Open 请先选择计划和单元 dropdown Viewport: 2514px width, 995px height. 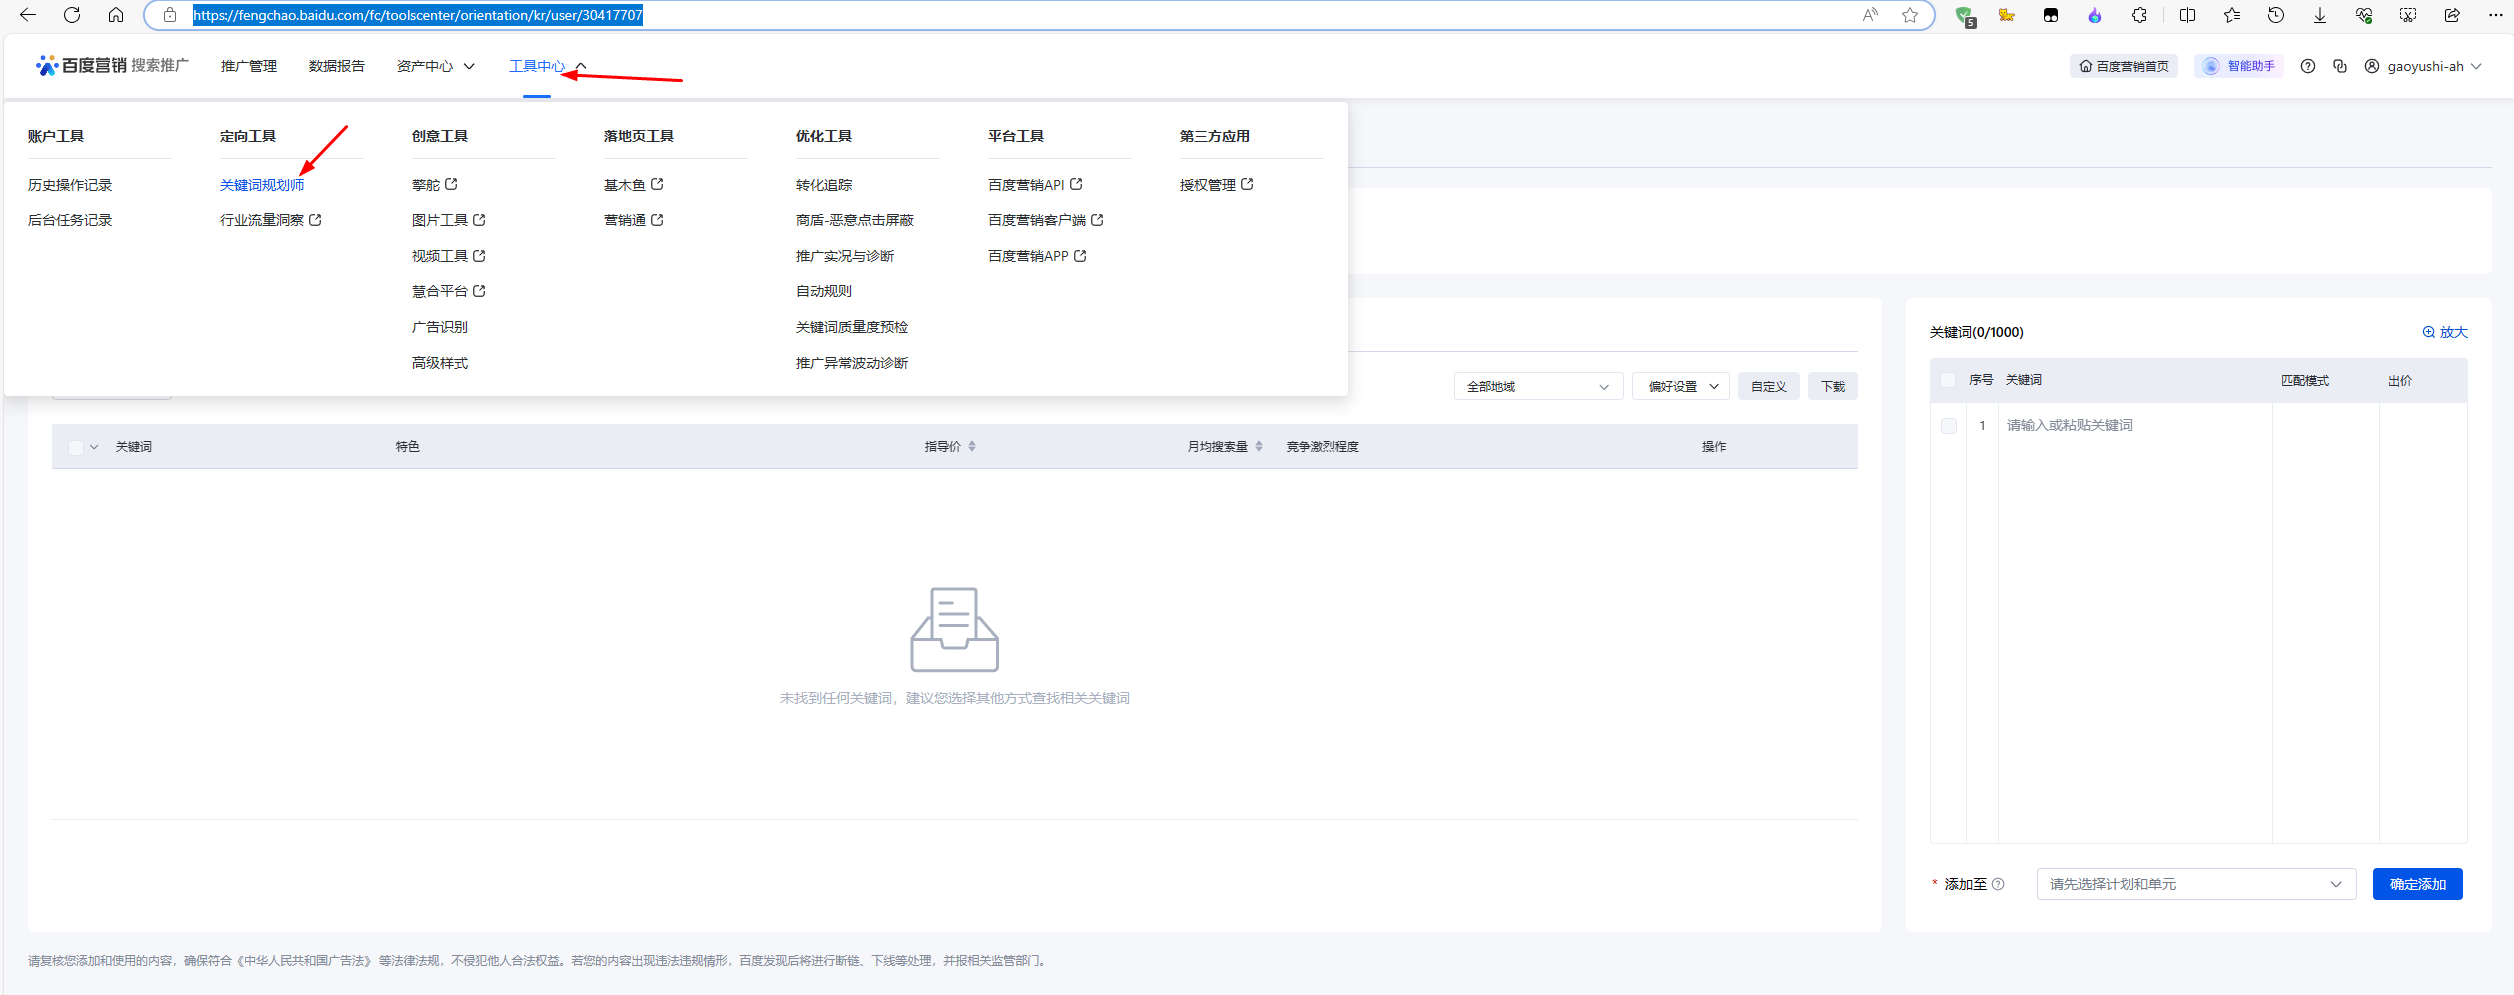pyautogui.click(x=2196, y=884)
